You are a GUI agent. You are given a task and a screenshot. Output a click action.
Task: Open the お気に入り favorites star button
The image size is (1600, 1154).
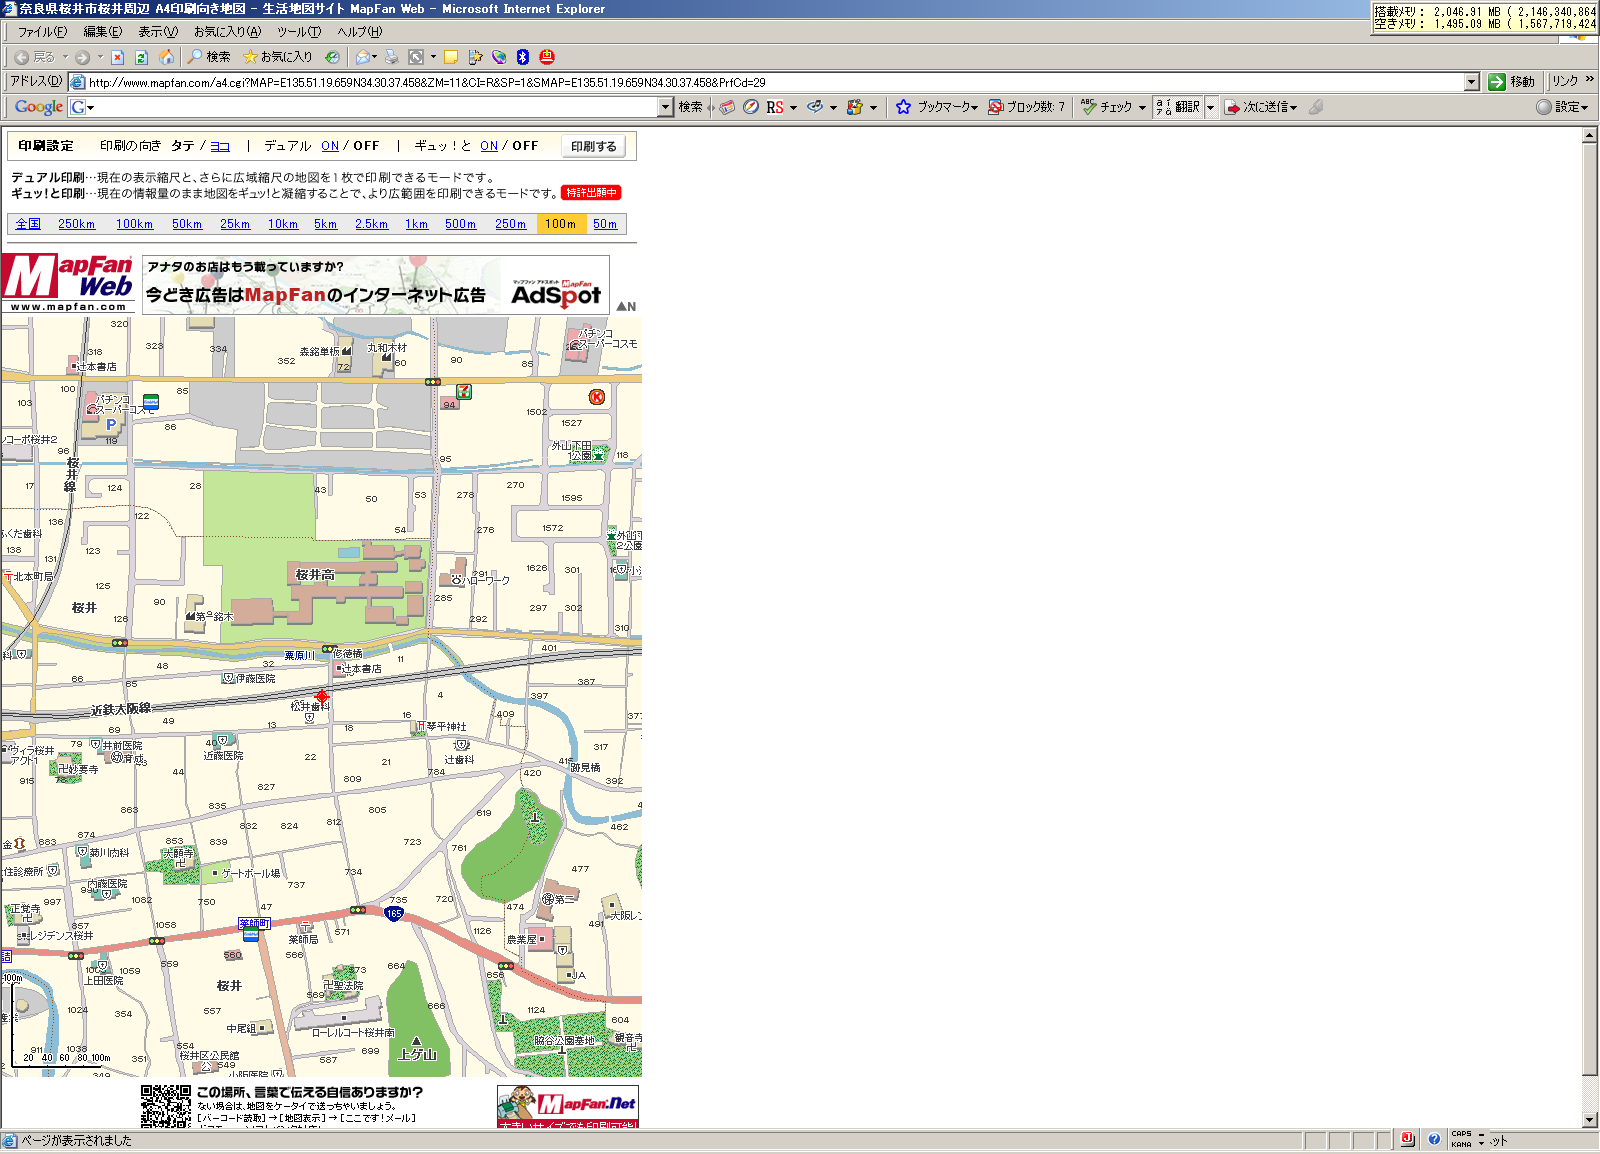point(278,57)
